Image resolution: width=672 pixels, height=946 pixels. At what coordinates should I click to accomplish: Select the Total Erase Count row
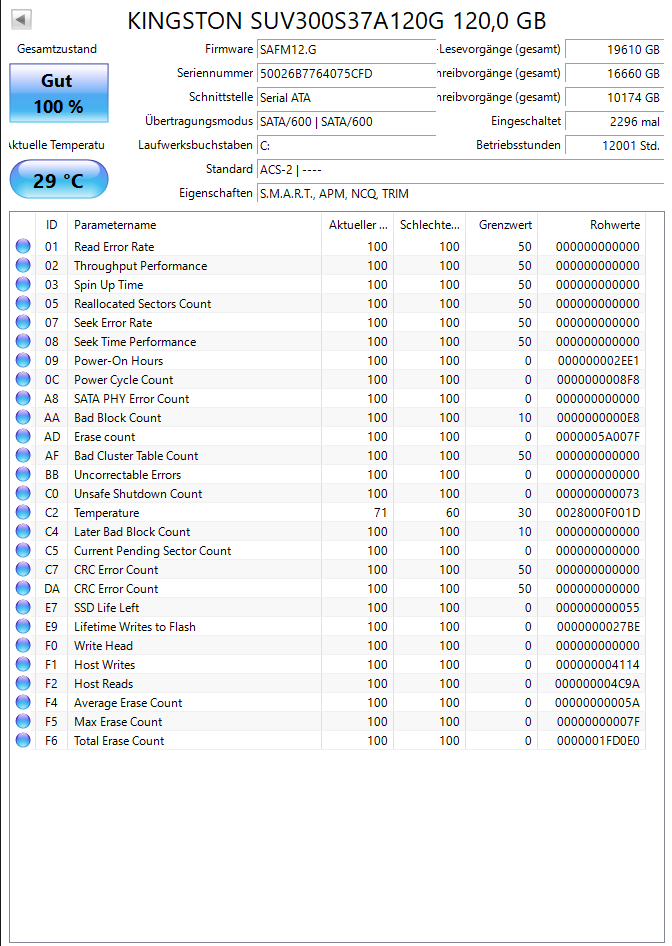(x=328, y=740)
